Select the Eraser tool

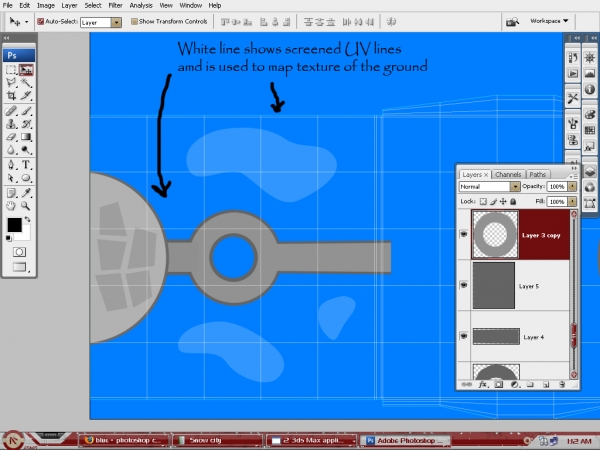(11, 137)
